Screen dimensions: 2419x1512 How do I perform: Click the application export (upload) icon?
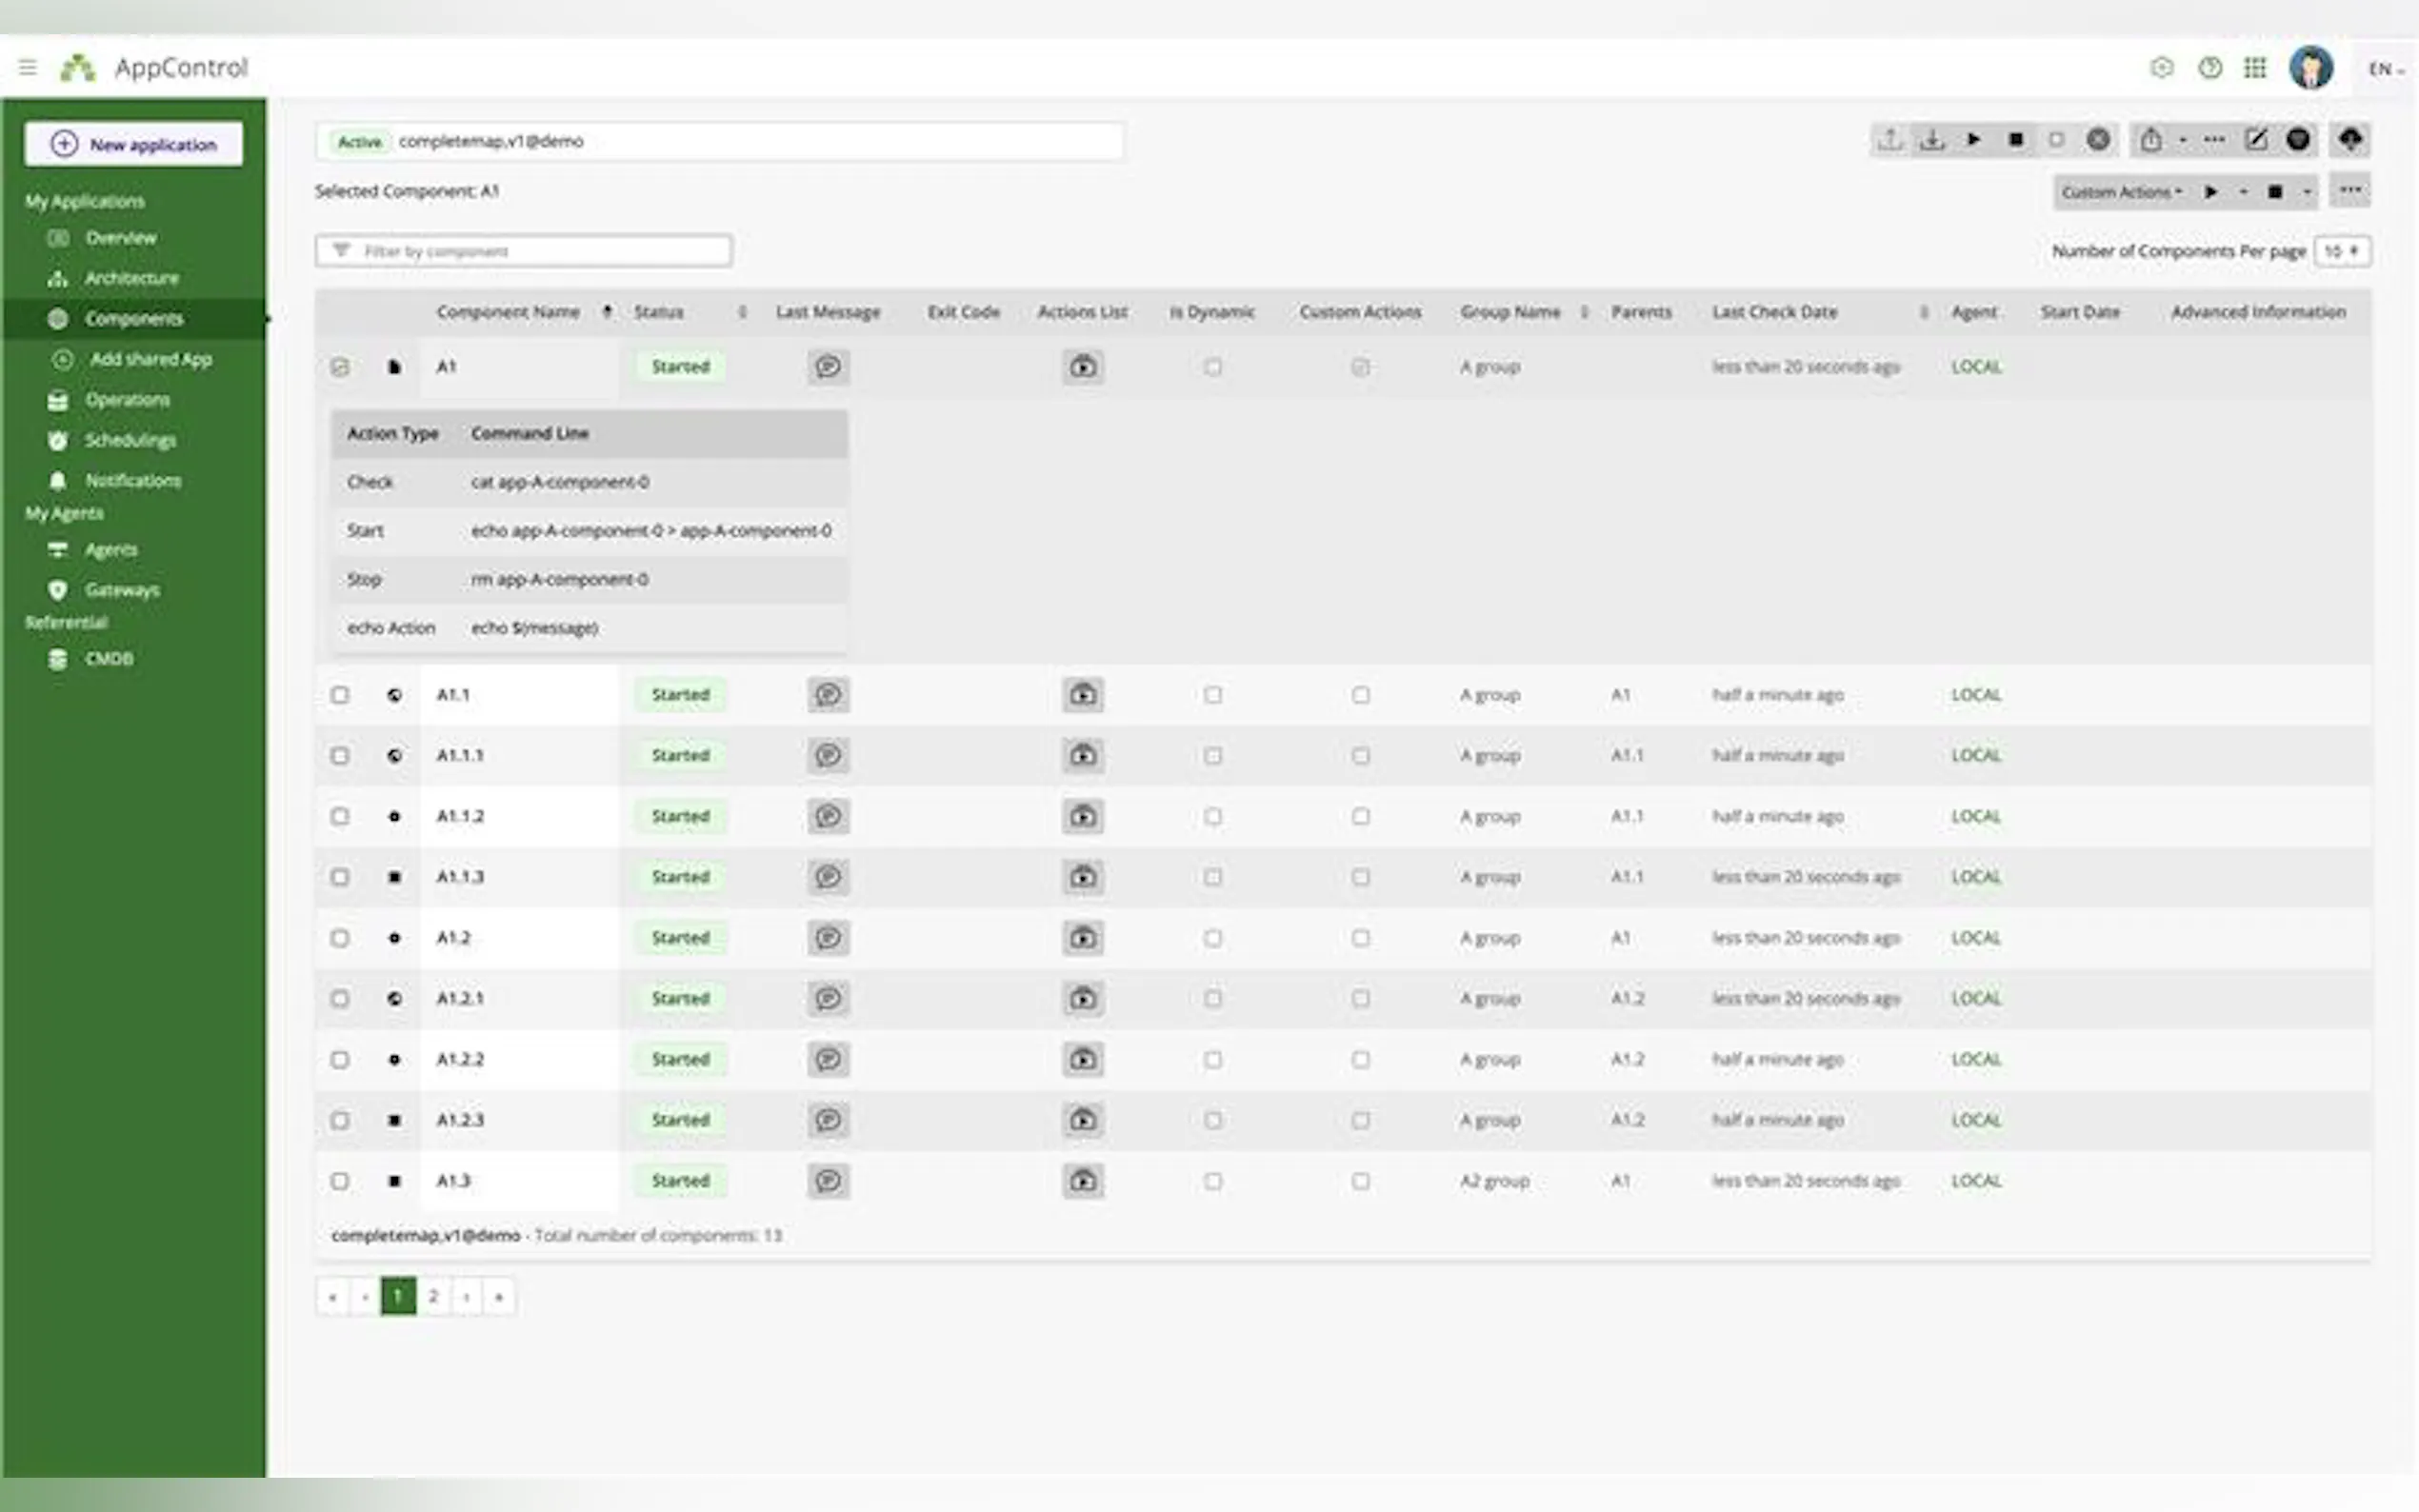coord(1889,140)
